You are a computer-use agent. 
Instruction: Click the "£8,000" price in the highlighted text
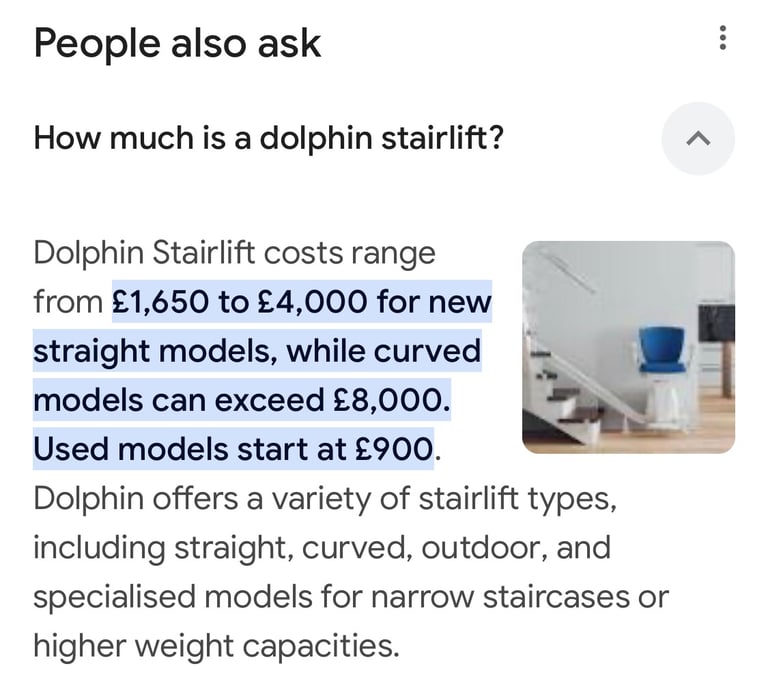pyautogui.click(x=390, y=400)
